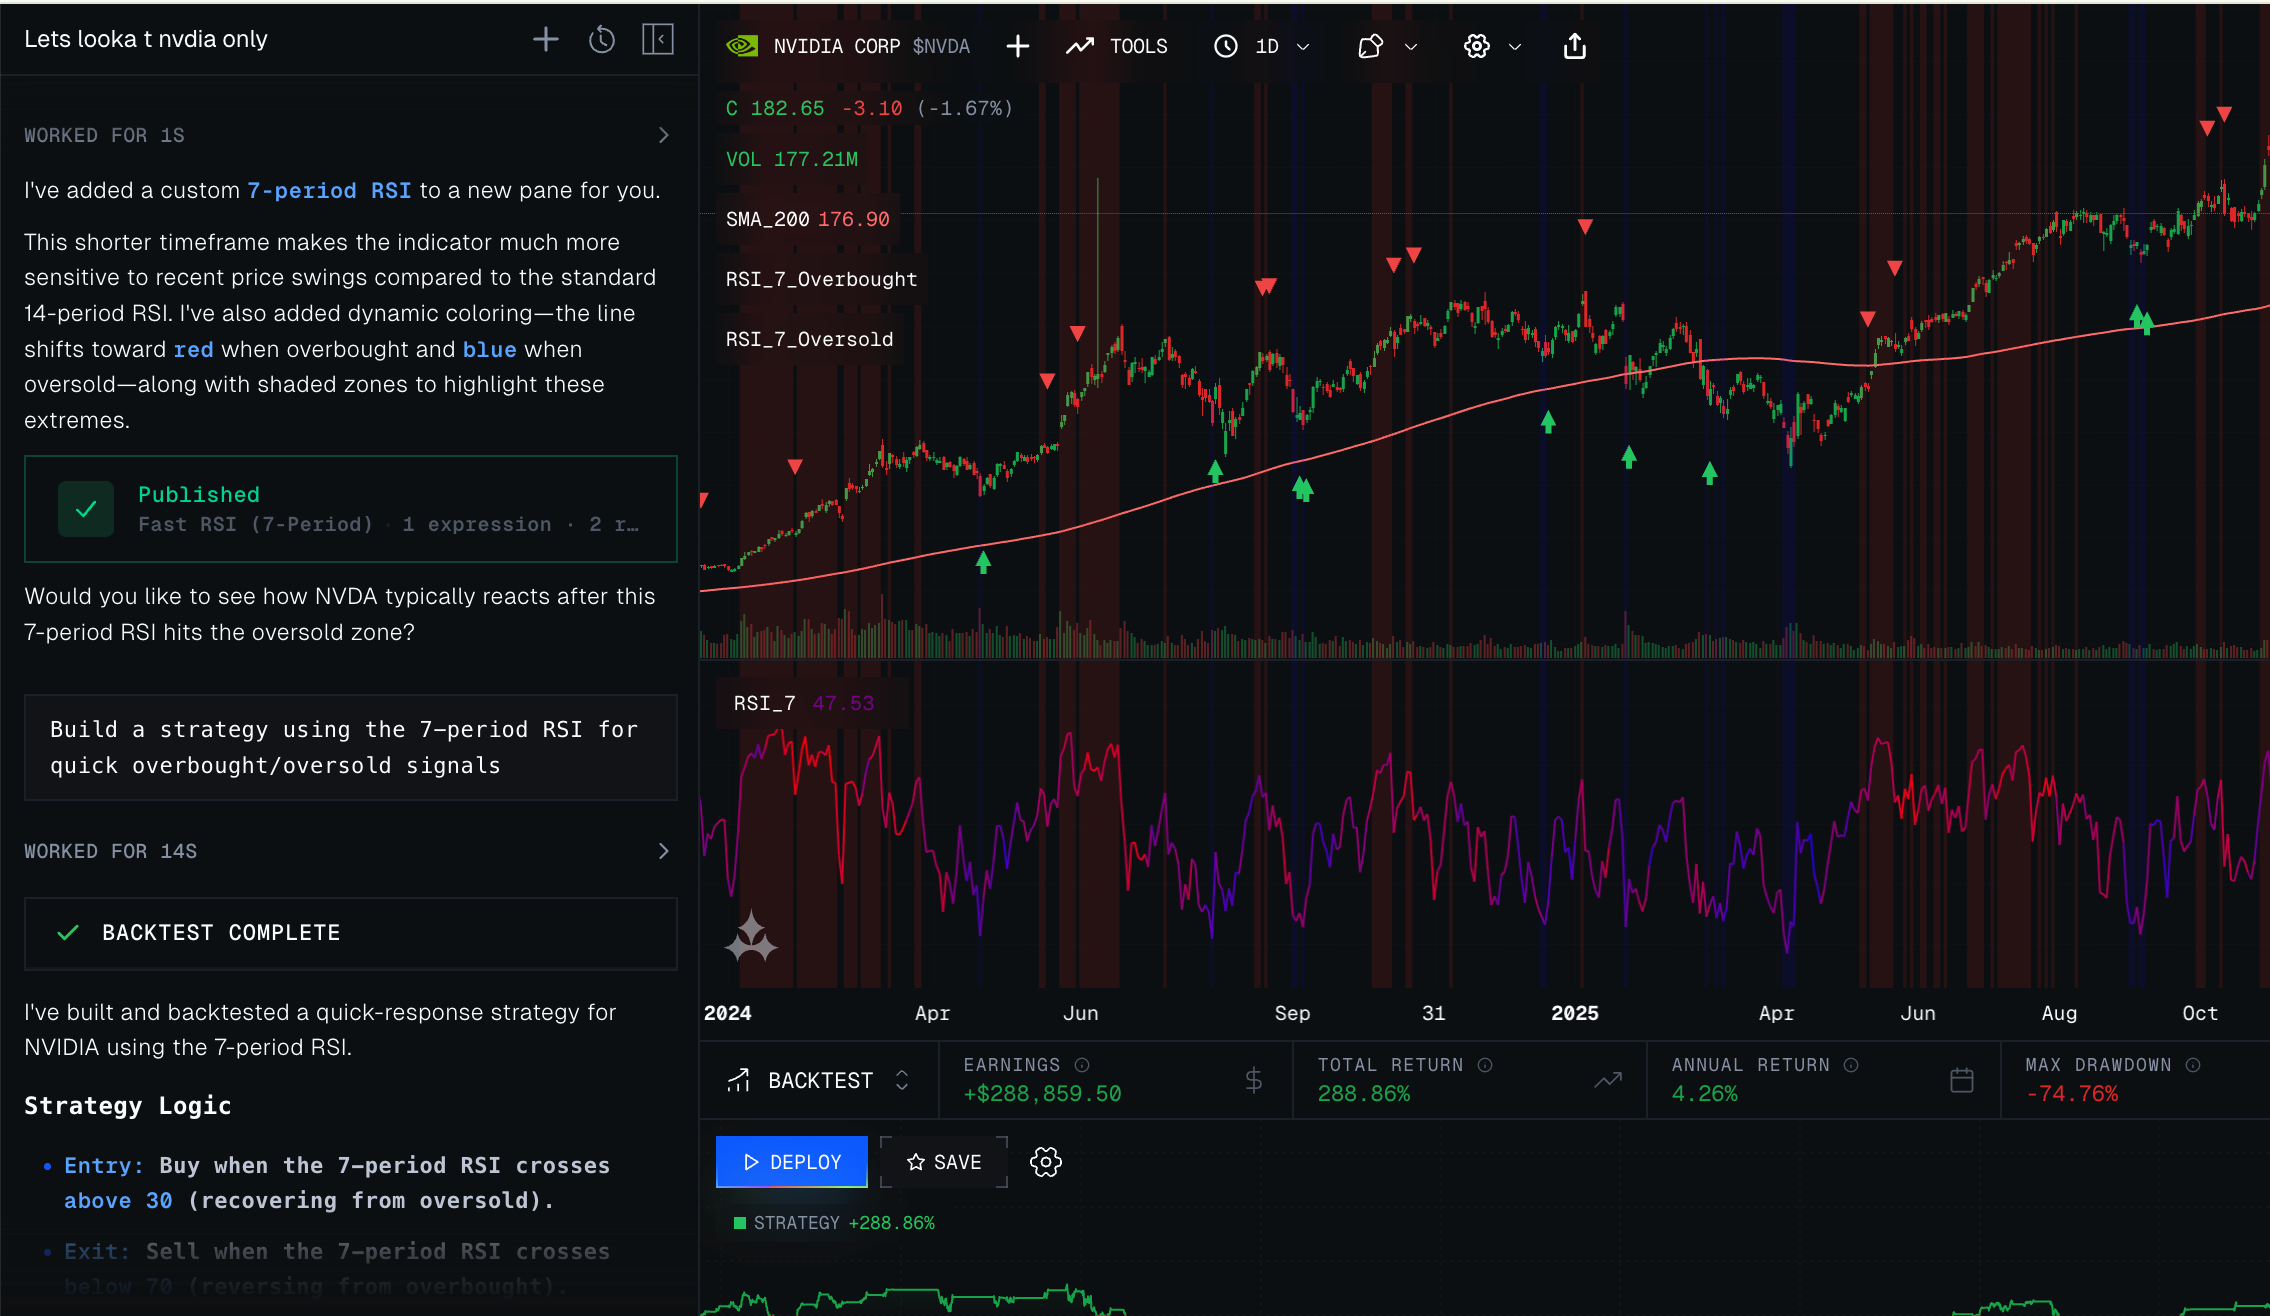2270x1316 pixels.
Task: Click the 2025 time axis label
Action: pos(1575,1013)
